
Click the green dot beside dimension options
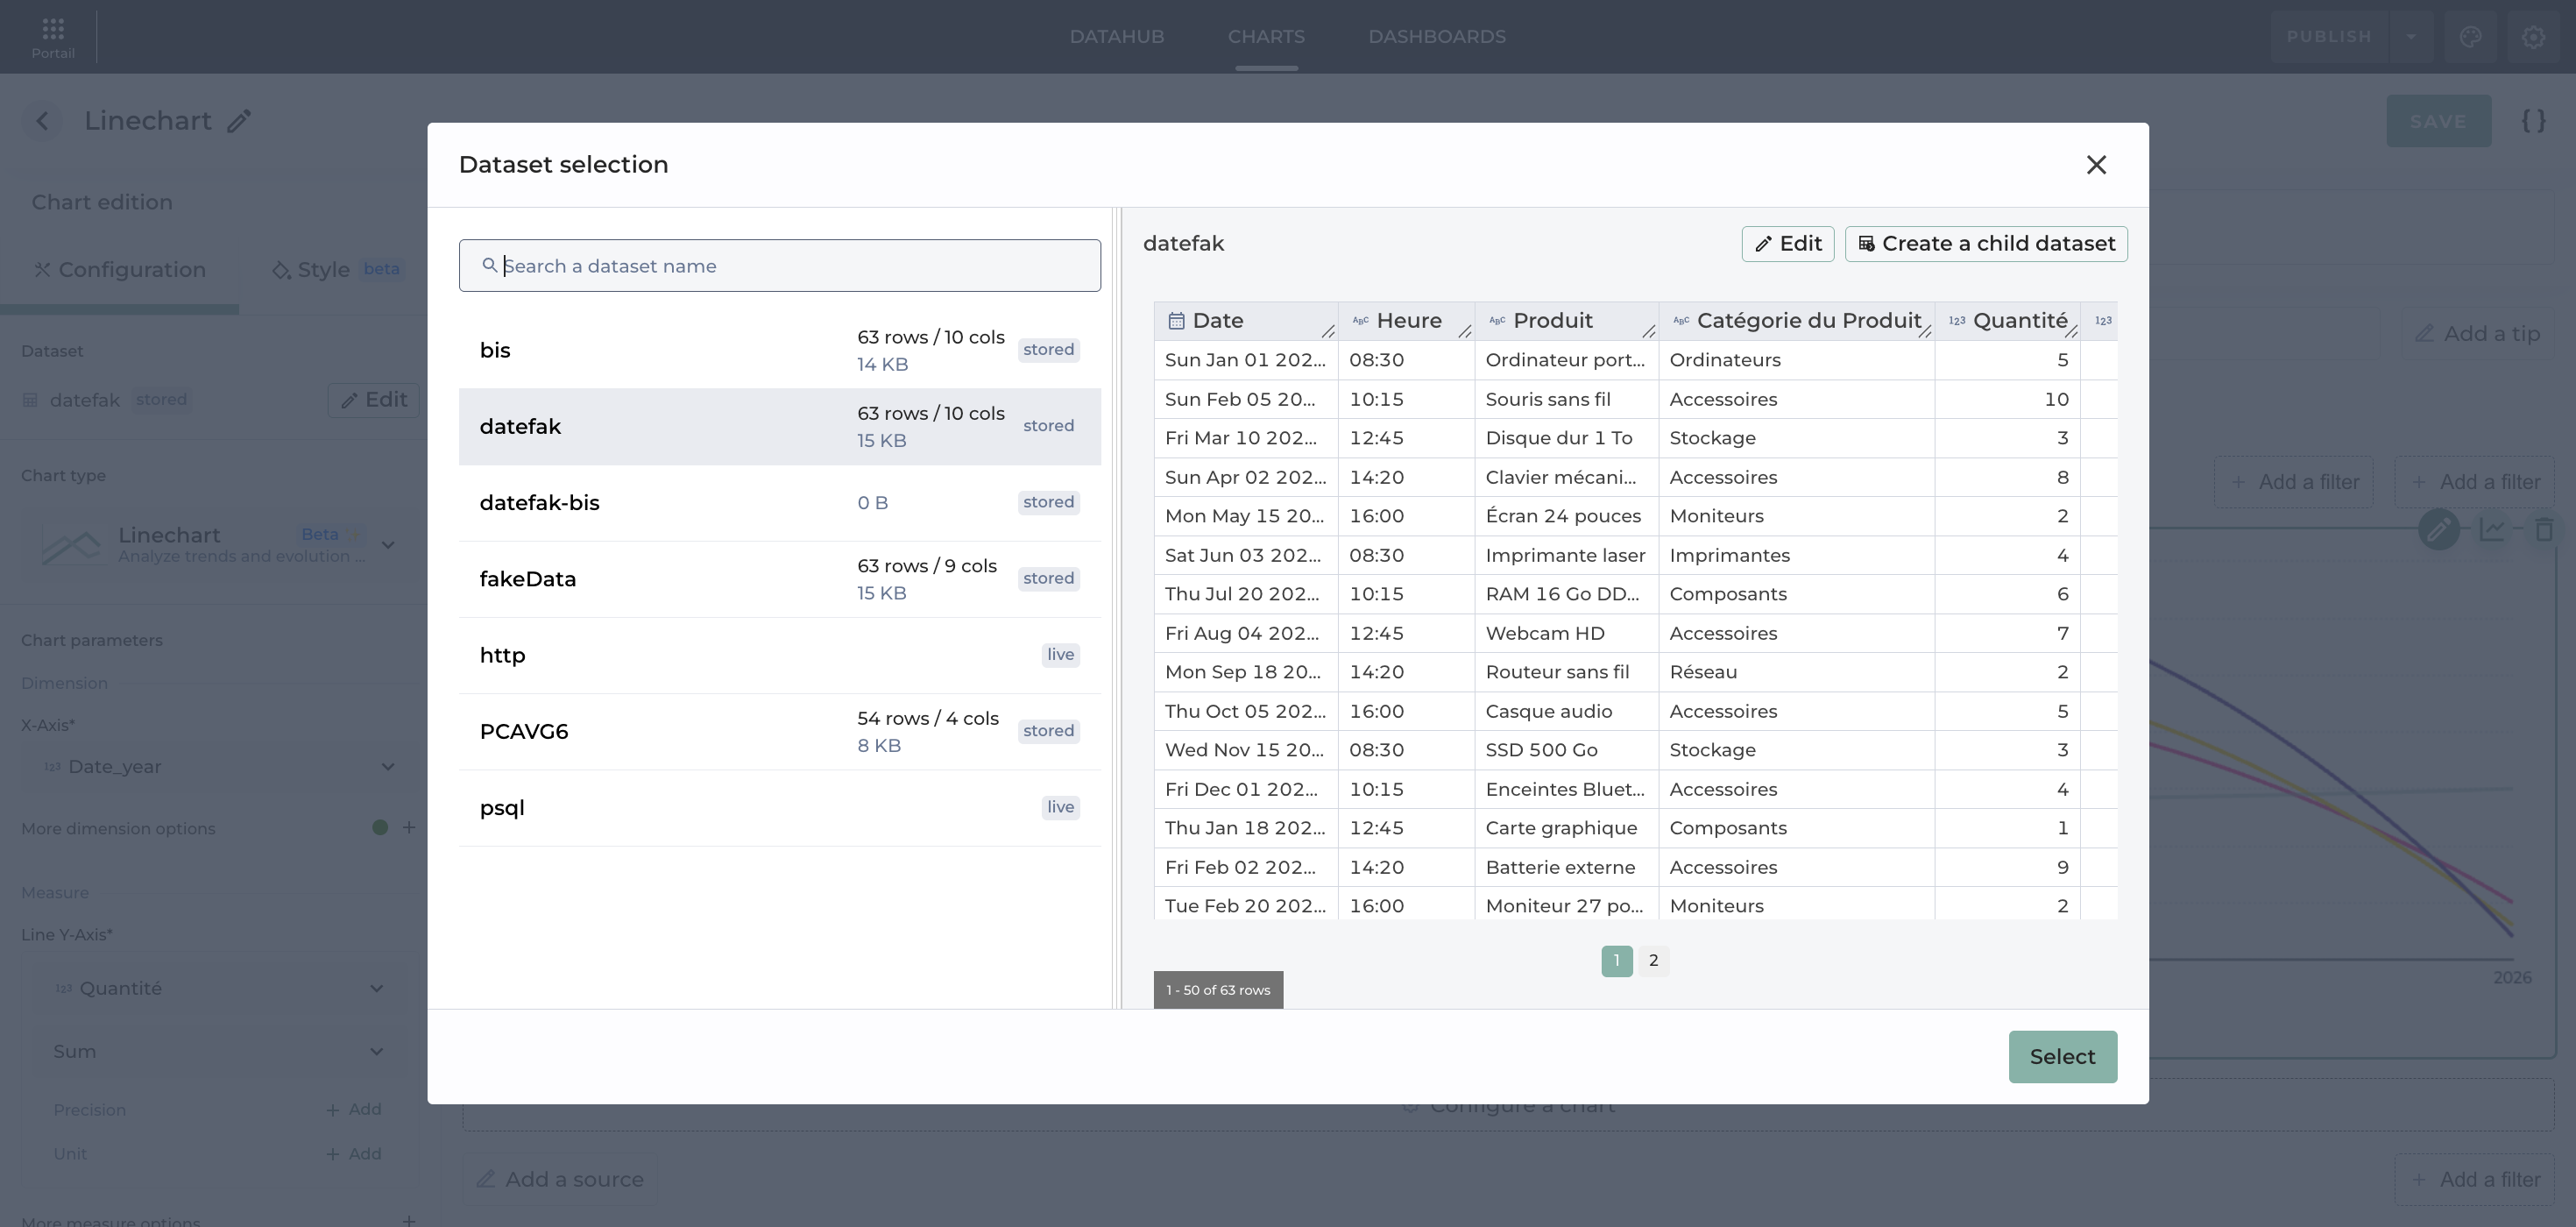(x=380, y=827)
